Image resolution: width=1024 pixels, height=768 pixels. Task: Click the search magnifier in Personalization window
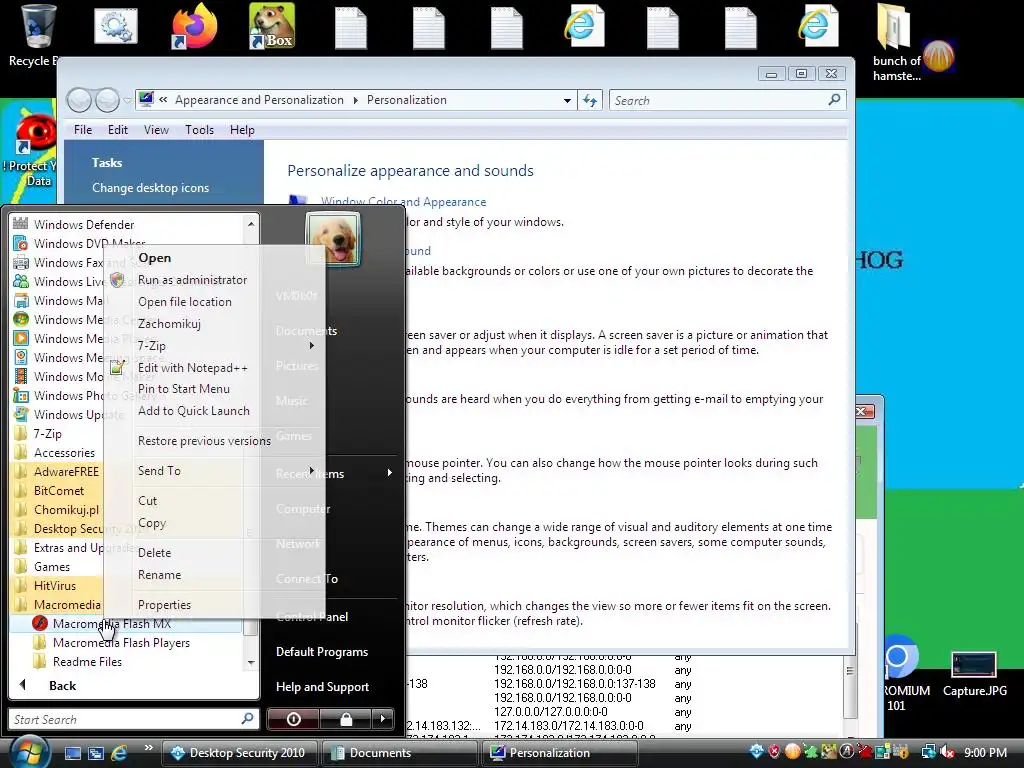(x=834, y=100)
